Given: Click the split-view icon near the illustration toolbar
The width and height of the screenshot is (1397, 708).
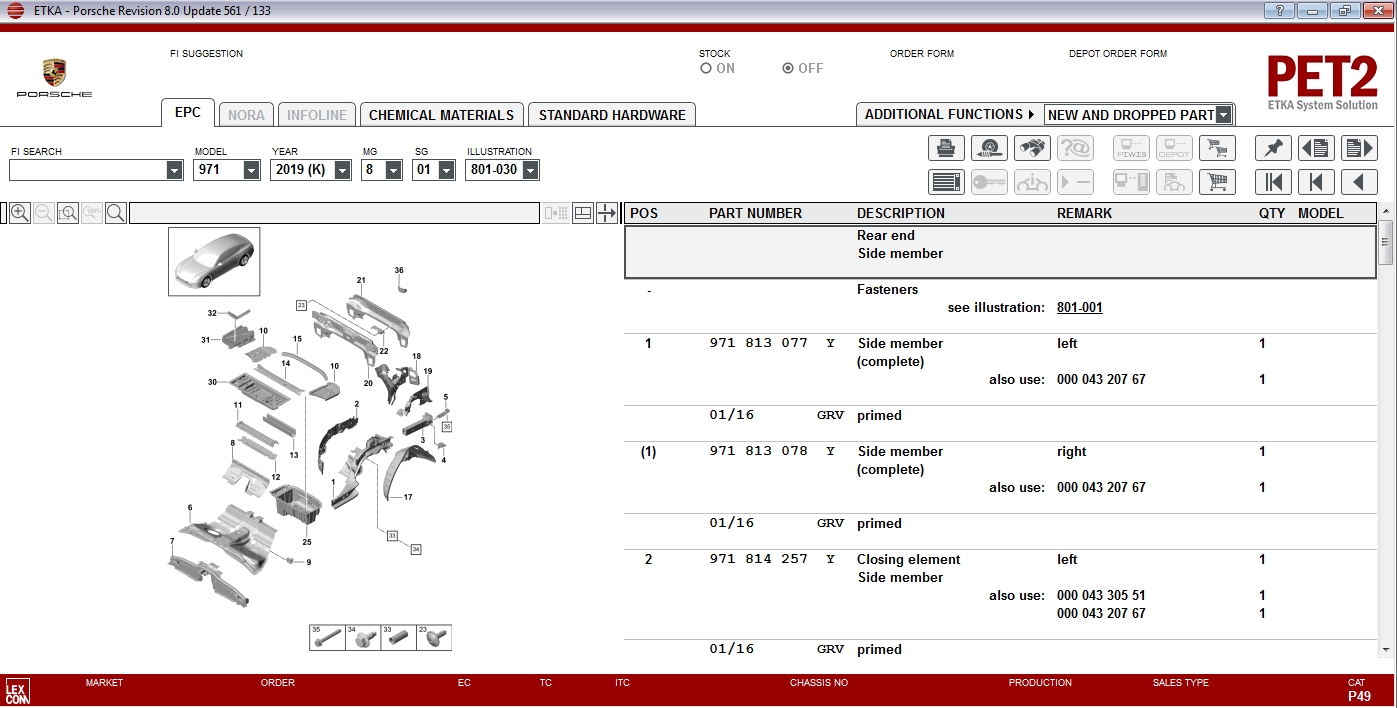Looking at the screenshot, I should tap(581, 213).
